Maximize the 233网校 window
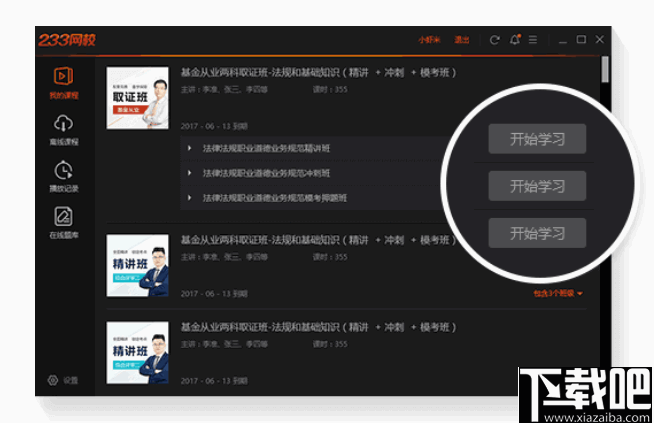 [x=581, y=39]
